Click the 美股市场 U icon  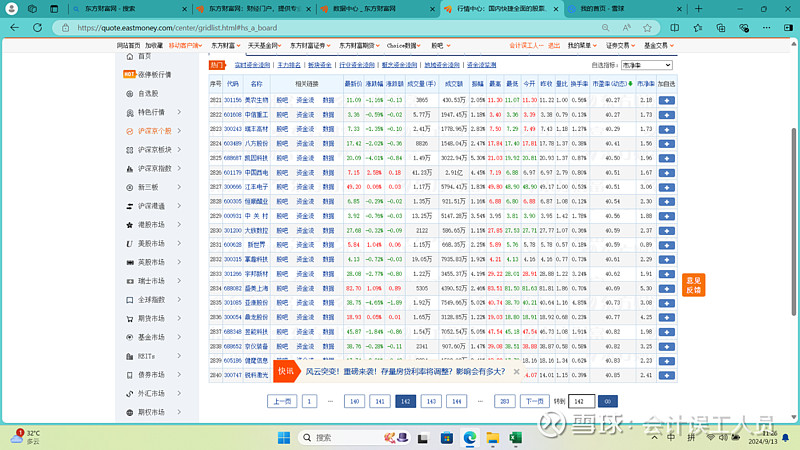130,244
